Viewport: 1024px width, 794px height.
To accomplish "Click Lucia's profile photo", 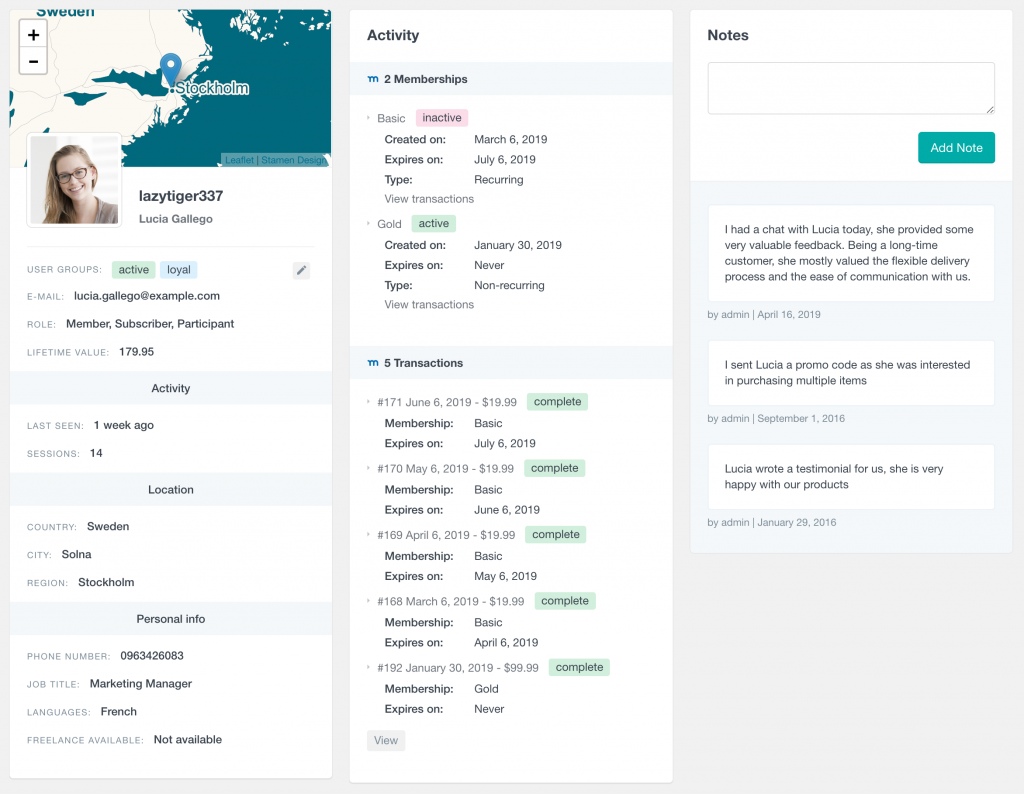I will [x=74, y=179].
